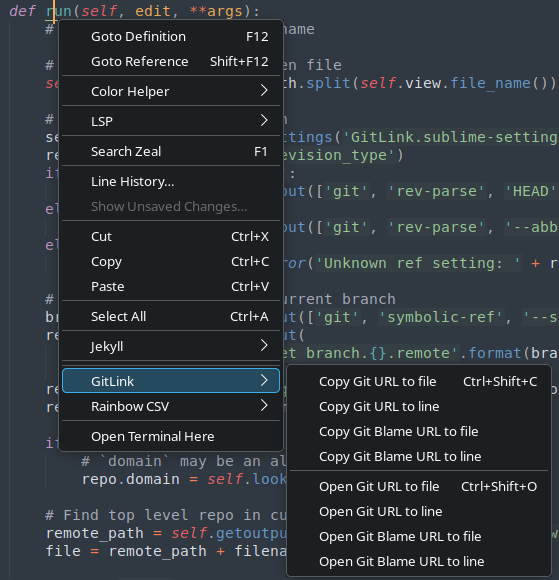Choose Open Git URL to file

419,487
